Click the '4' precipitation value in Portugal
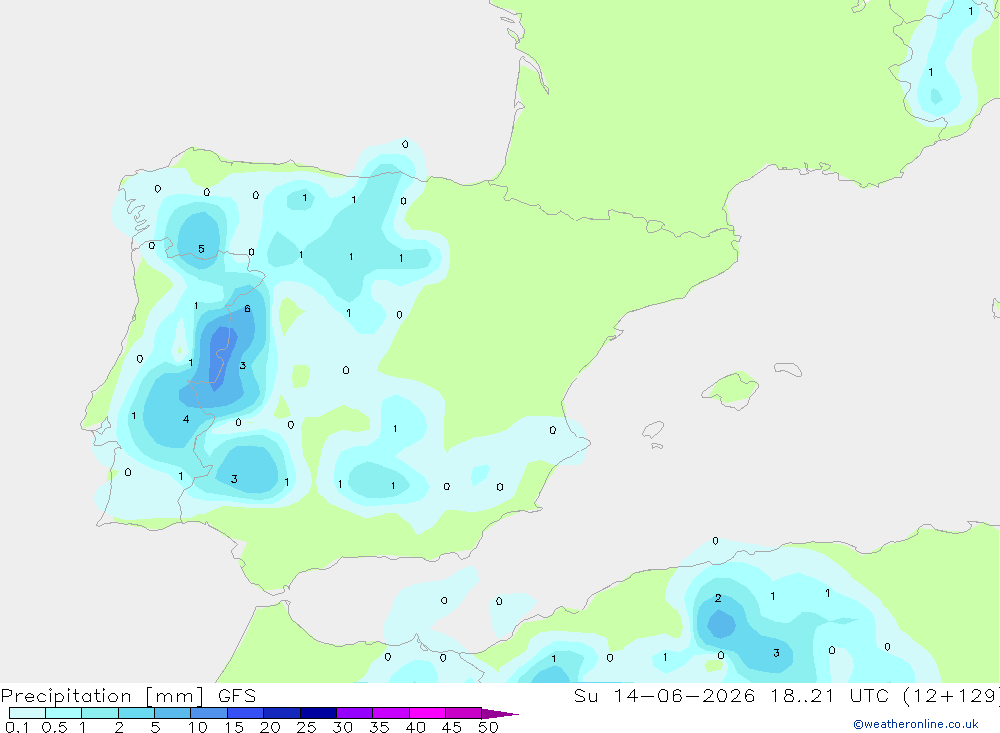The height and width of the screenshot is (733, 1000). coord(186,419)
